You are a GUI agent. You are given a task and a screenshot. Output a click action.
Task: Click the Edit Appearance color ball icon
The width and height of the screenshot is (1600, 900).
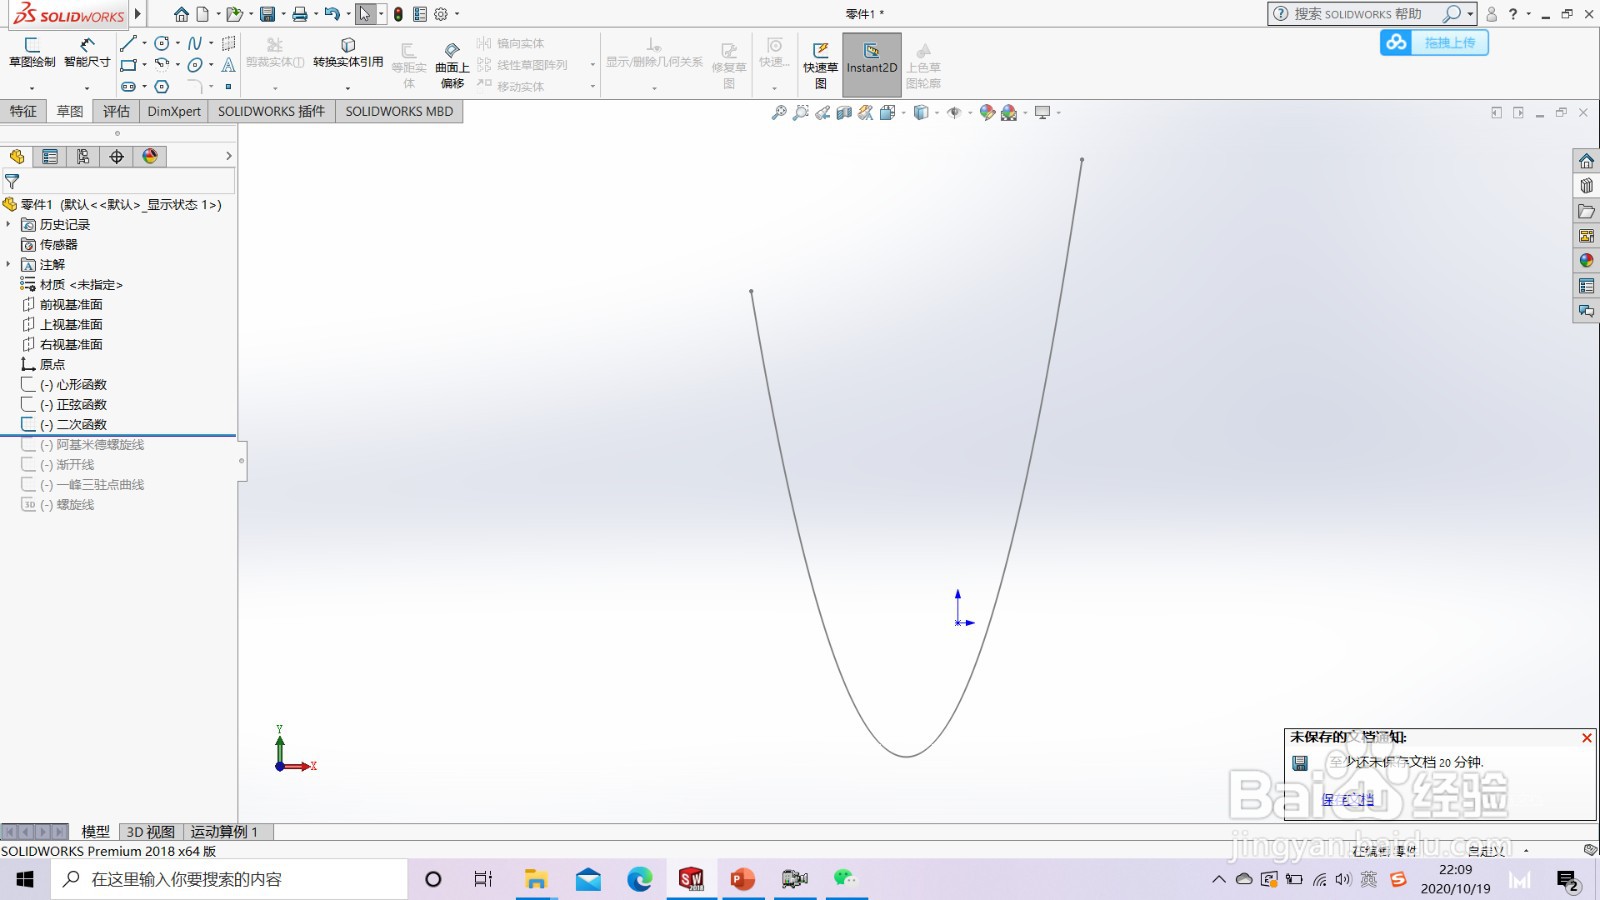[987, 113]
